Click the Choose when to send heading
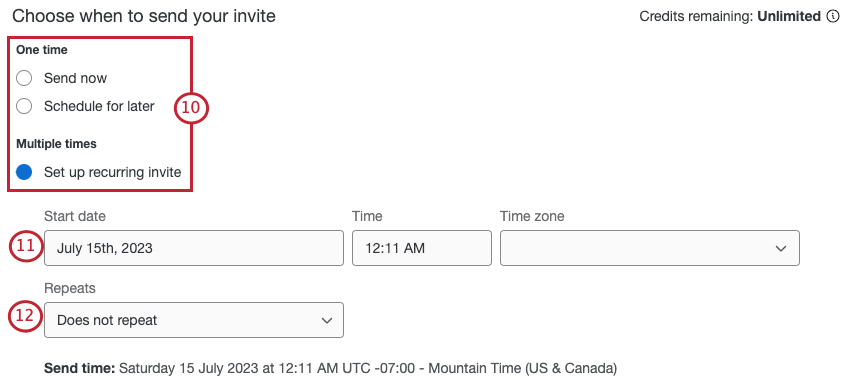This screenshot has height=392, width=850. (144, 16)
